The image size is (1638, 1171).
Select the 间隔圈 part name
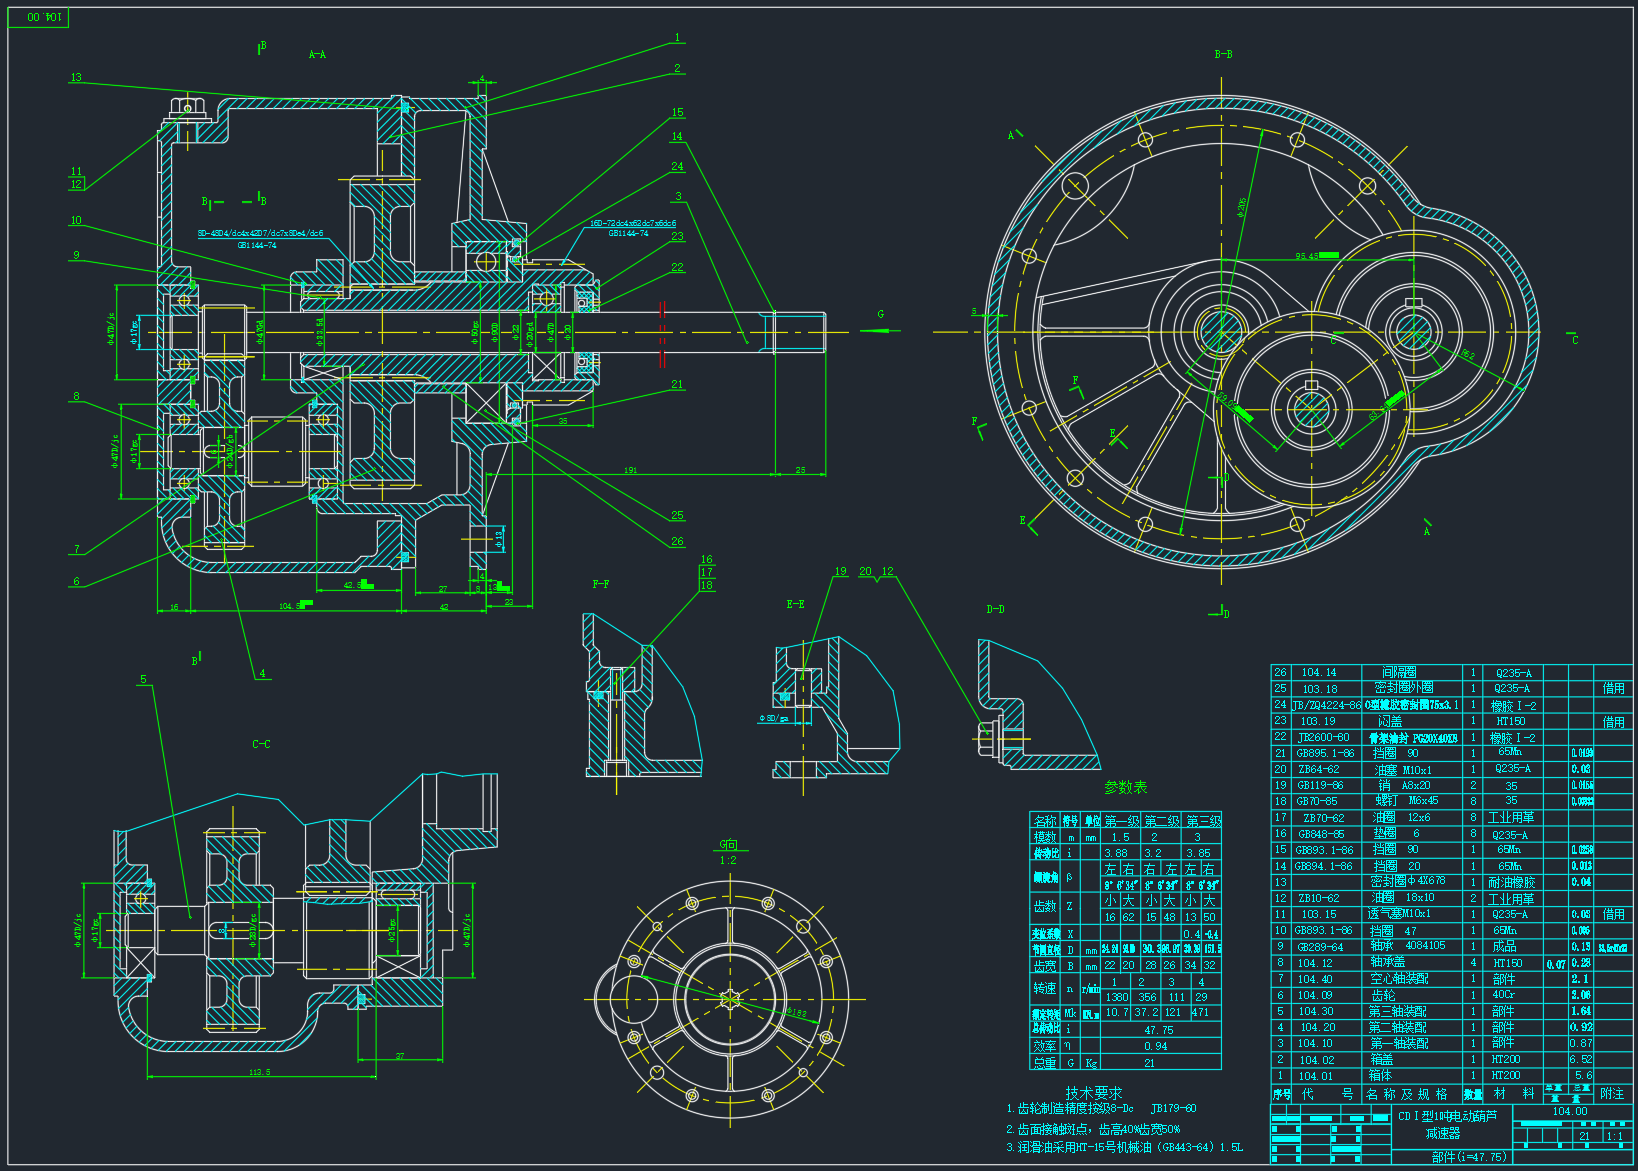[x=1400, y=673]
